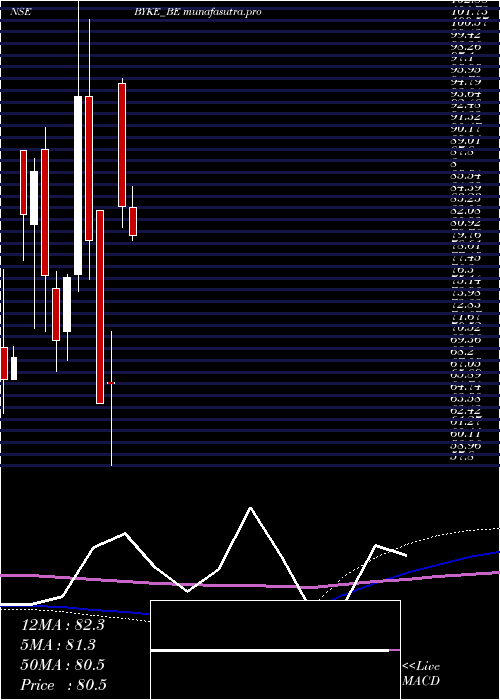Image resolution: width=500 pixels, height=700 pixels.
Task: Click the 62.42 price axis label
Action: pyautogui.click(x=467, y=411)
